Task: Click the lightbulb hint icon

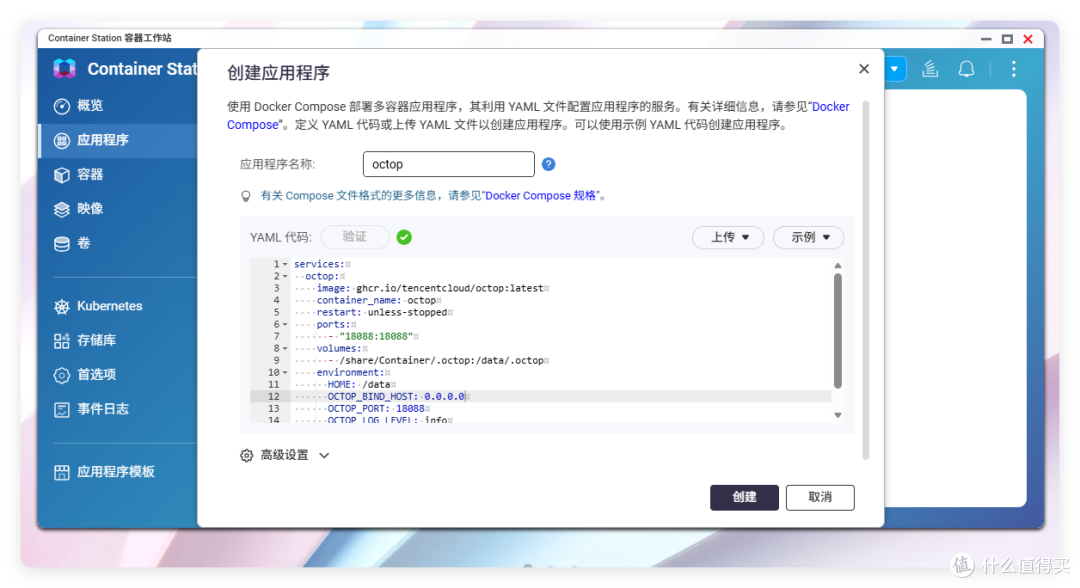Action: click(246, 196)
